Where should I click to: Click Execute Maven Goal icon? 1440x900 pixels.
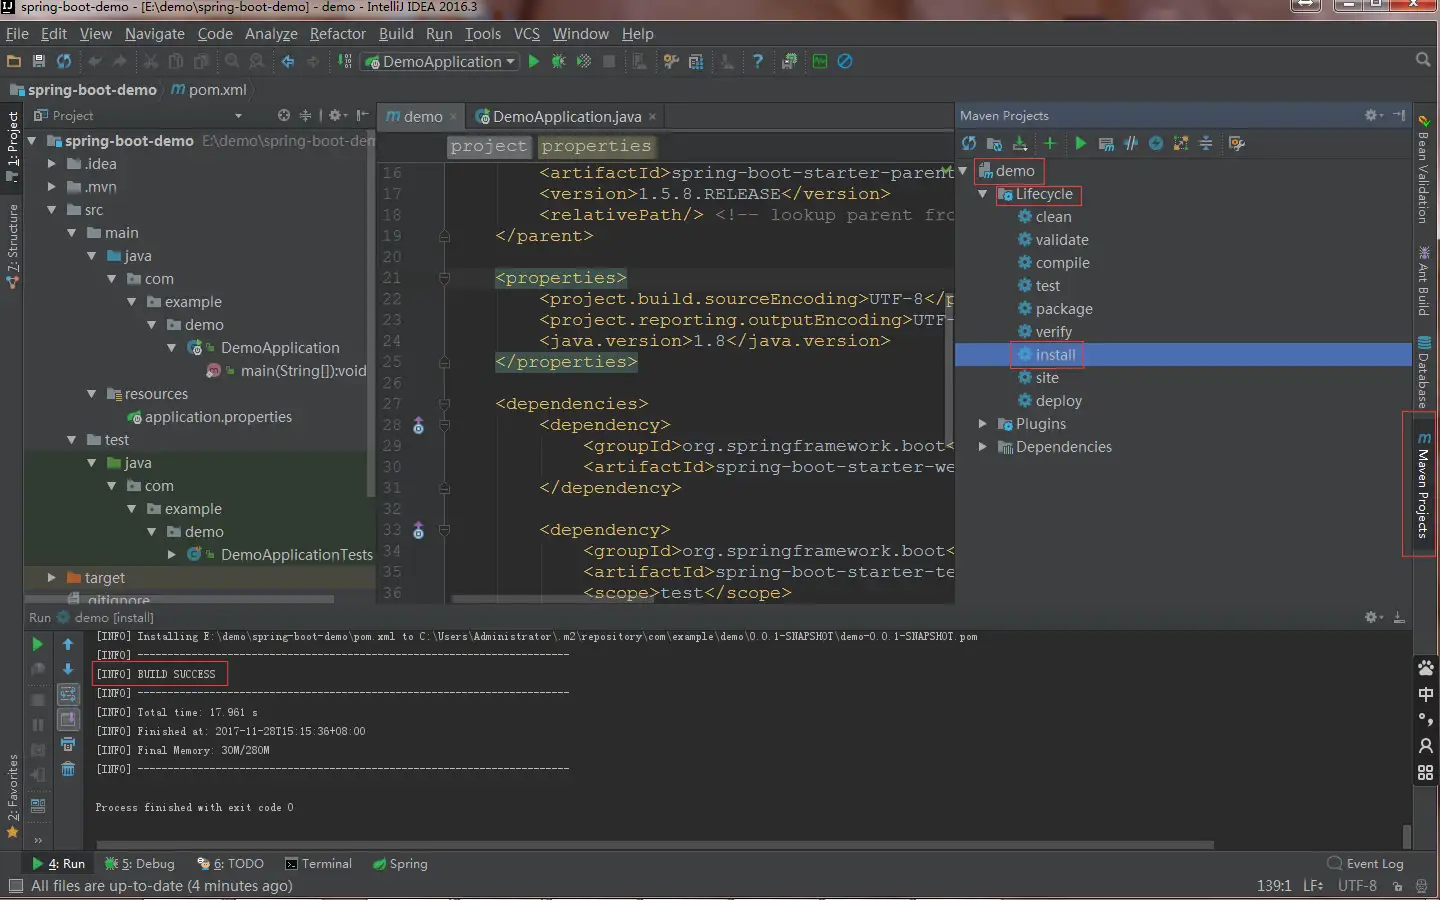pyautogui.click(x=1106, y=144)
